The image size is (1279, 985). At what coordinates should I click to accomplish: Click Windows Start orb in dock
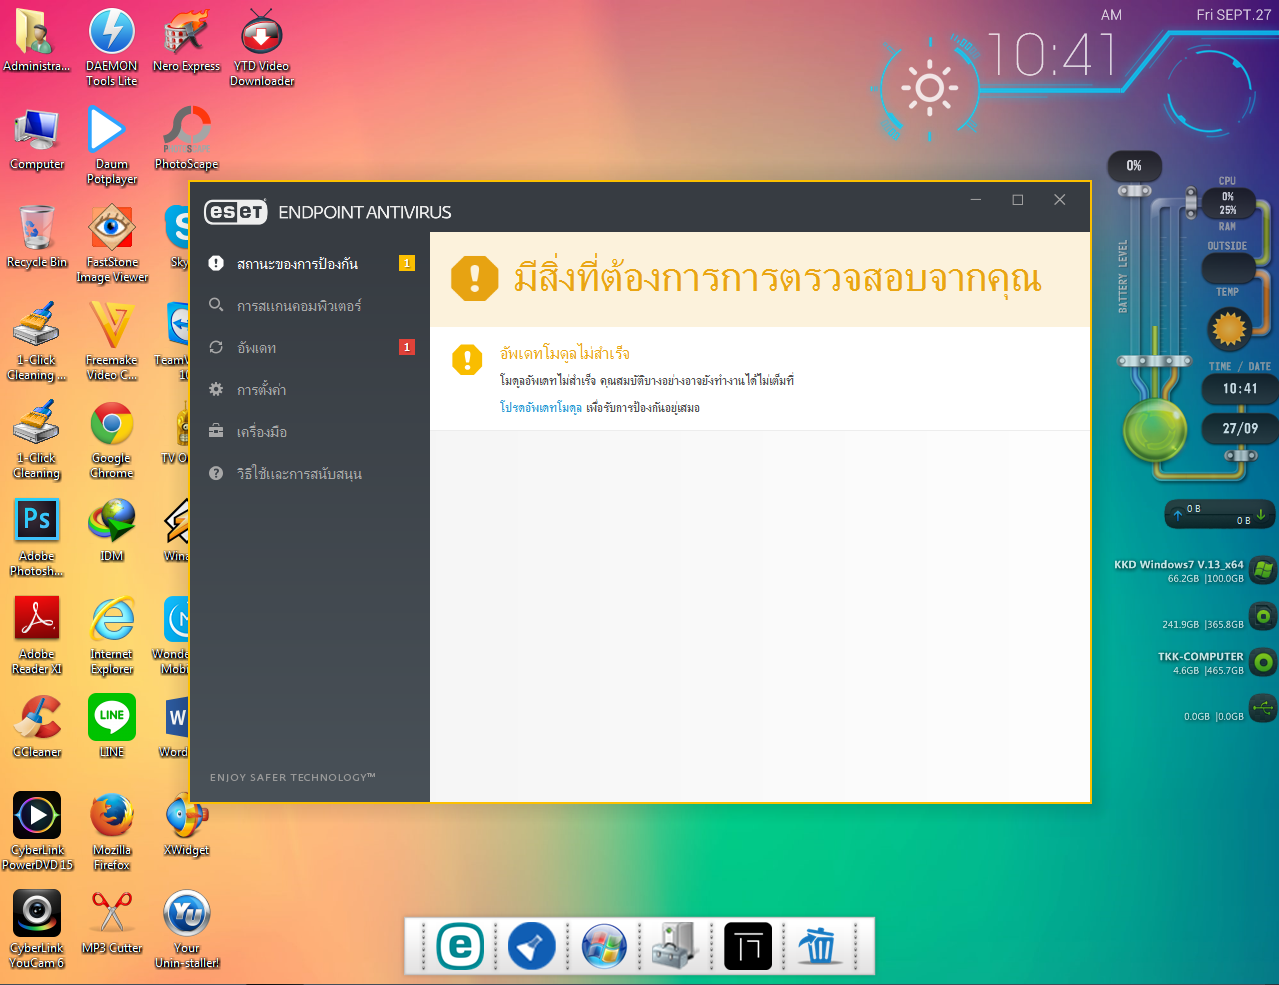click(604, 946)
